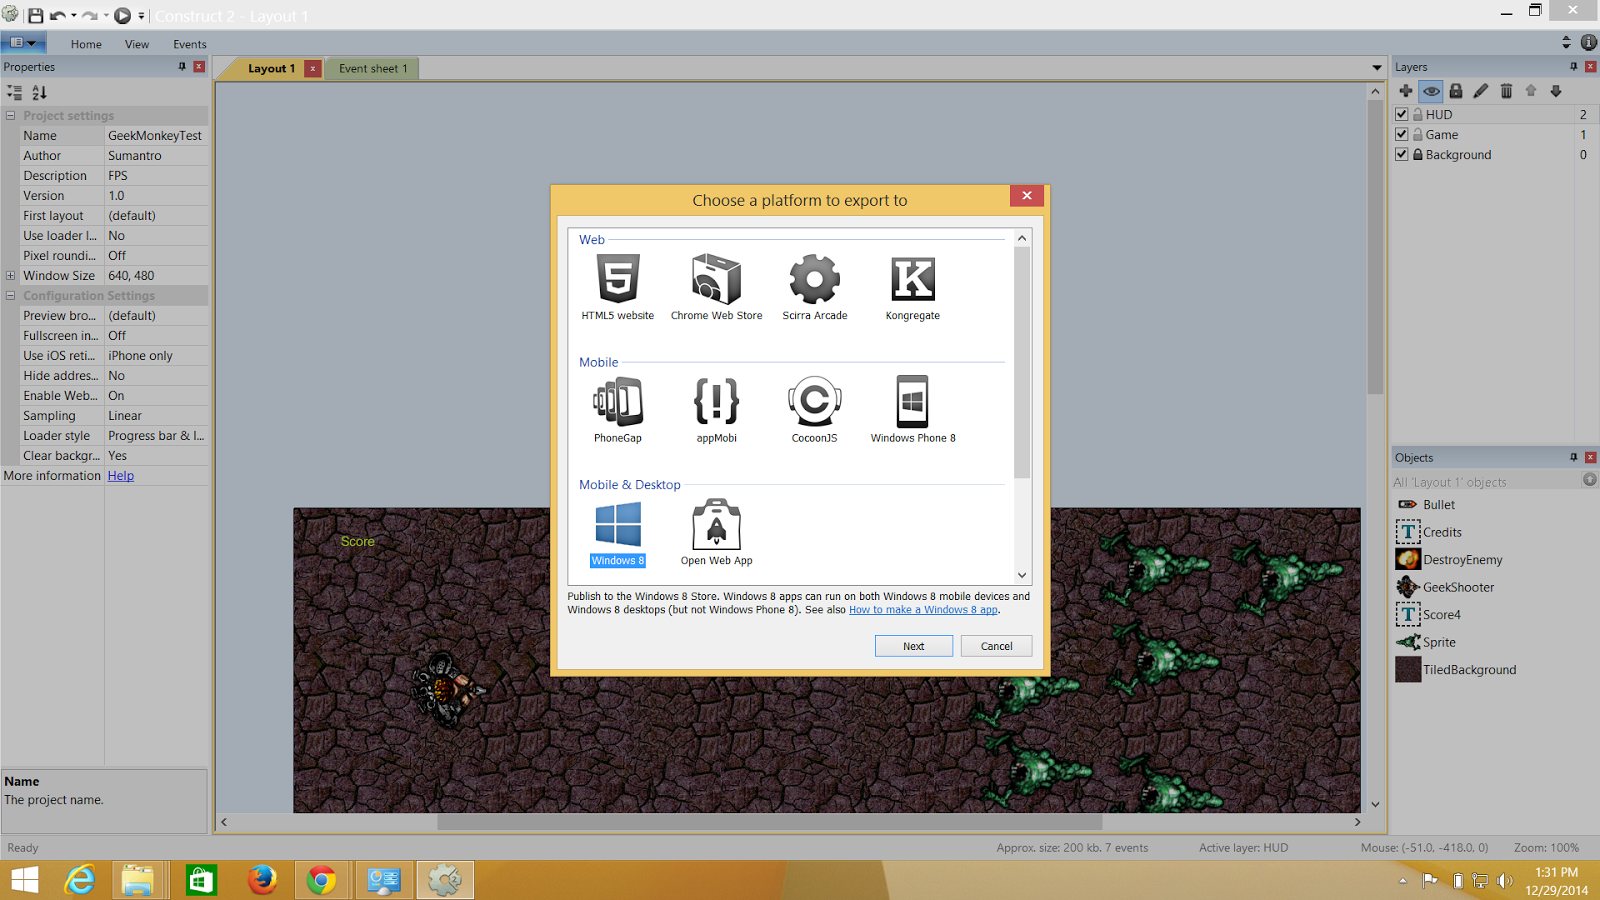Collapse the Configuration Settings section
1600x900 pixels.
(x=9, y=295)
